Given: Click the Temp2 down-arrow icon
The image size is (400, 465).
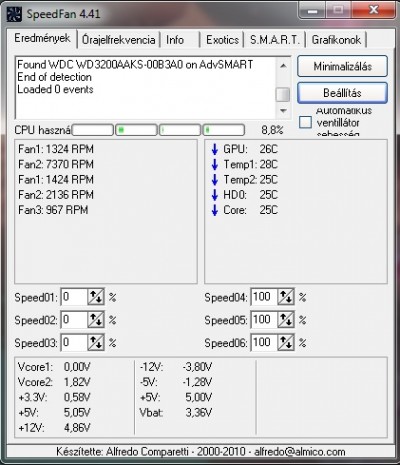Looking at the screenshot, I should (215, 180).
